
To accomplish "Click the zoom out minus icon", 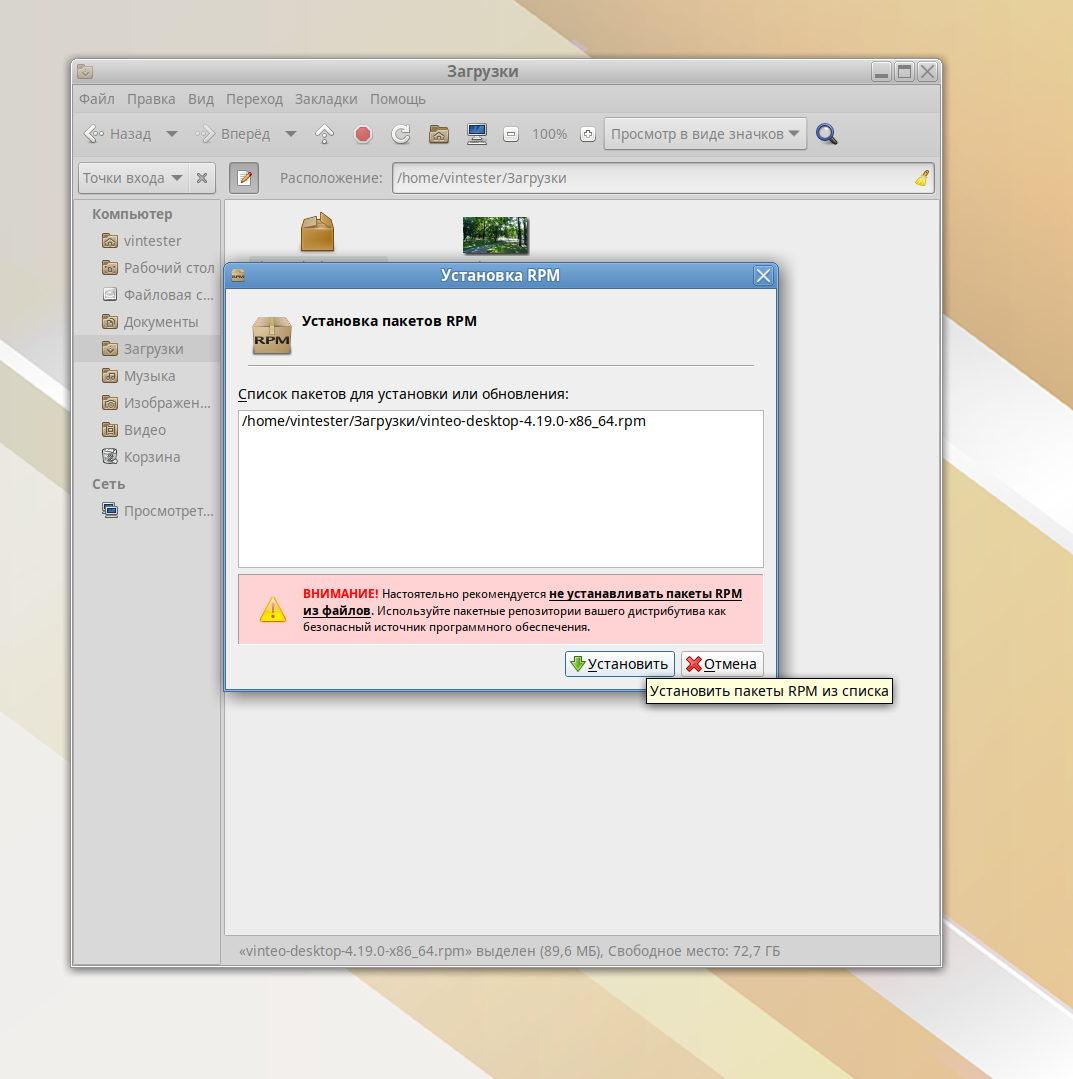I will [x=511, y=134].
